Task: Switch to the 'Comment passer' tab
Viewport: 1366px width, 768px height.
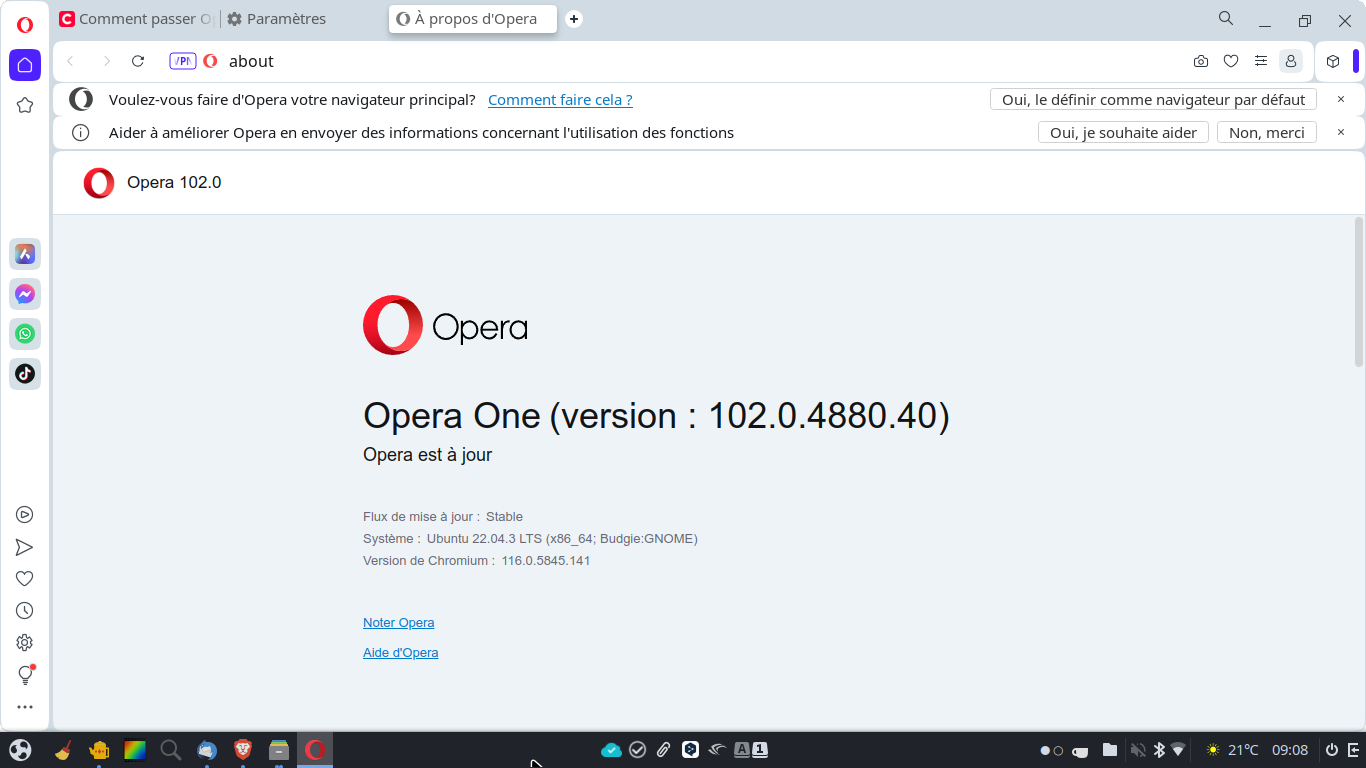Action: [x=135, y=19]
